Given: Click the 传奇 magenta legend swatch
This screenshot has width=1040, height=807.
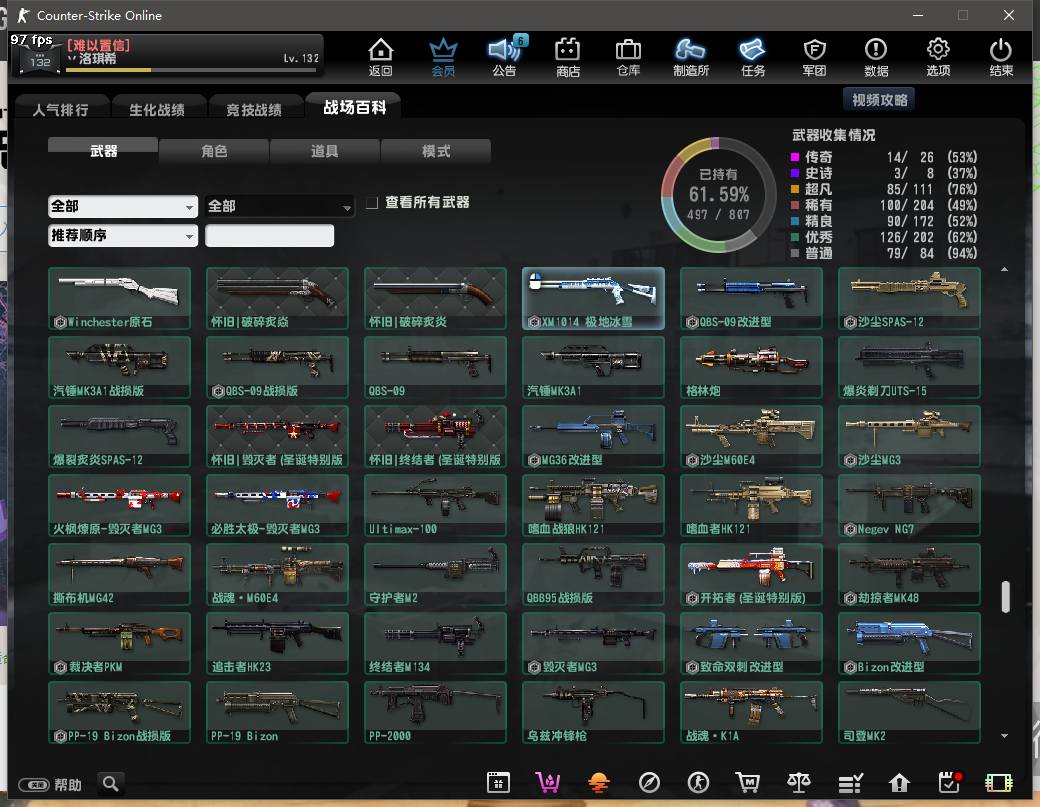Looking at the screenshot, I should tap(795, 157).
